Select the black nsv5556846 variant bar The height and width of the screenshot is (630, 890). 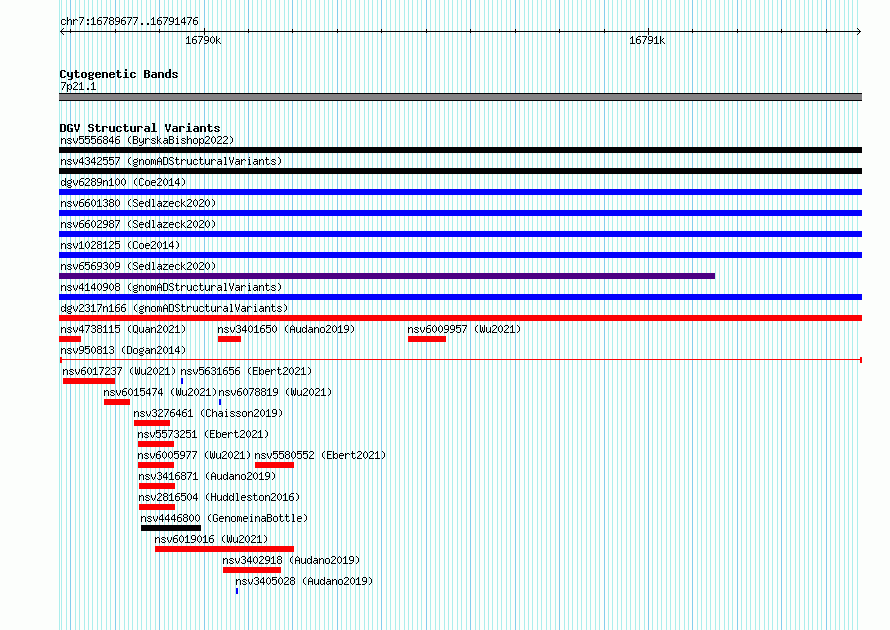[x=460, y=150]
